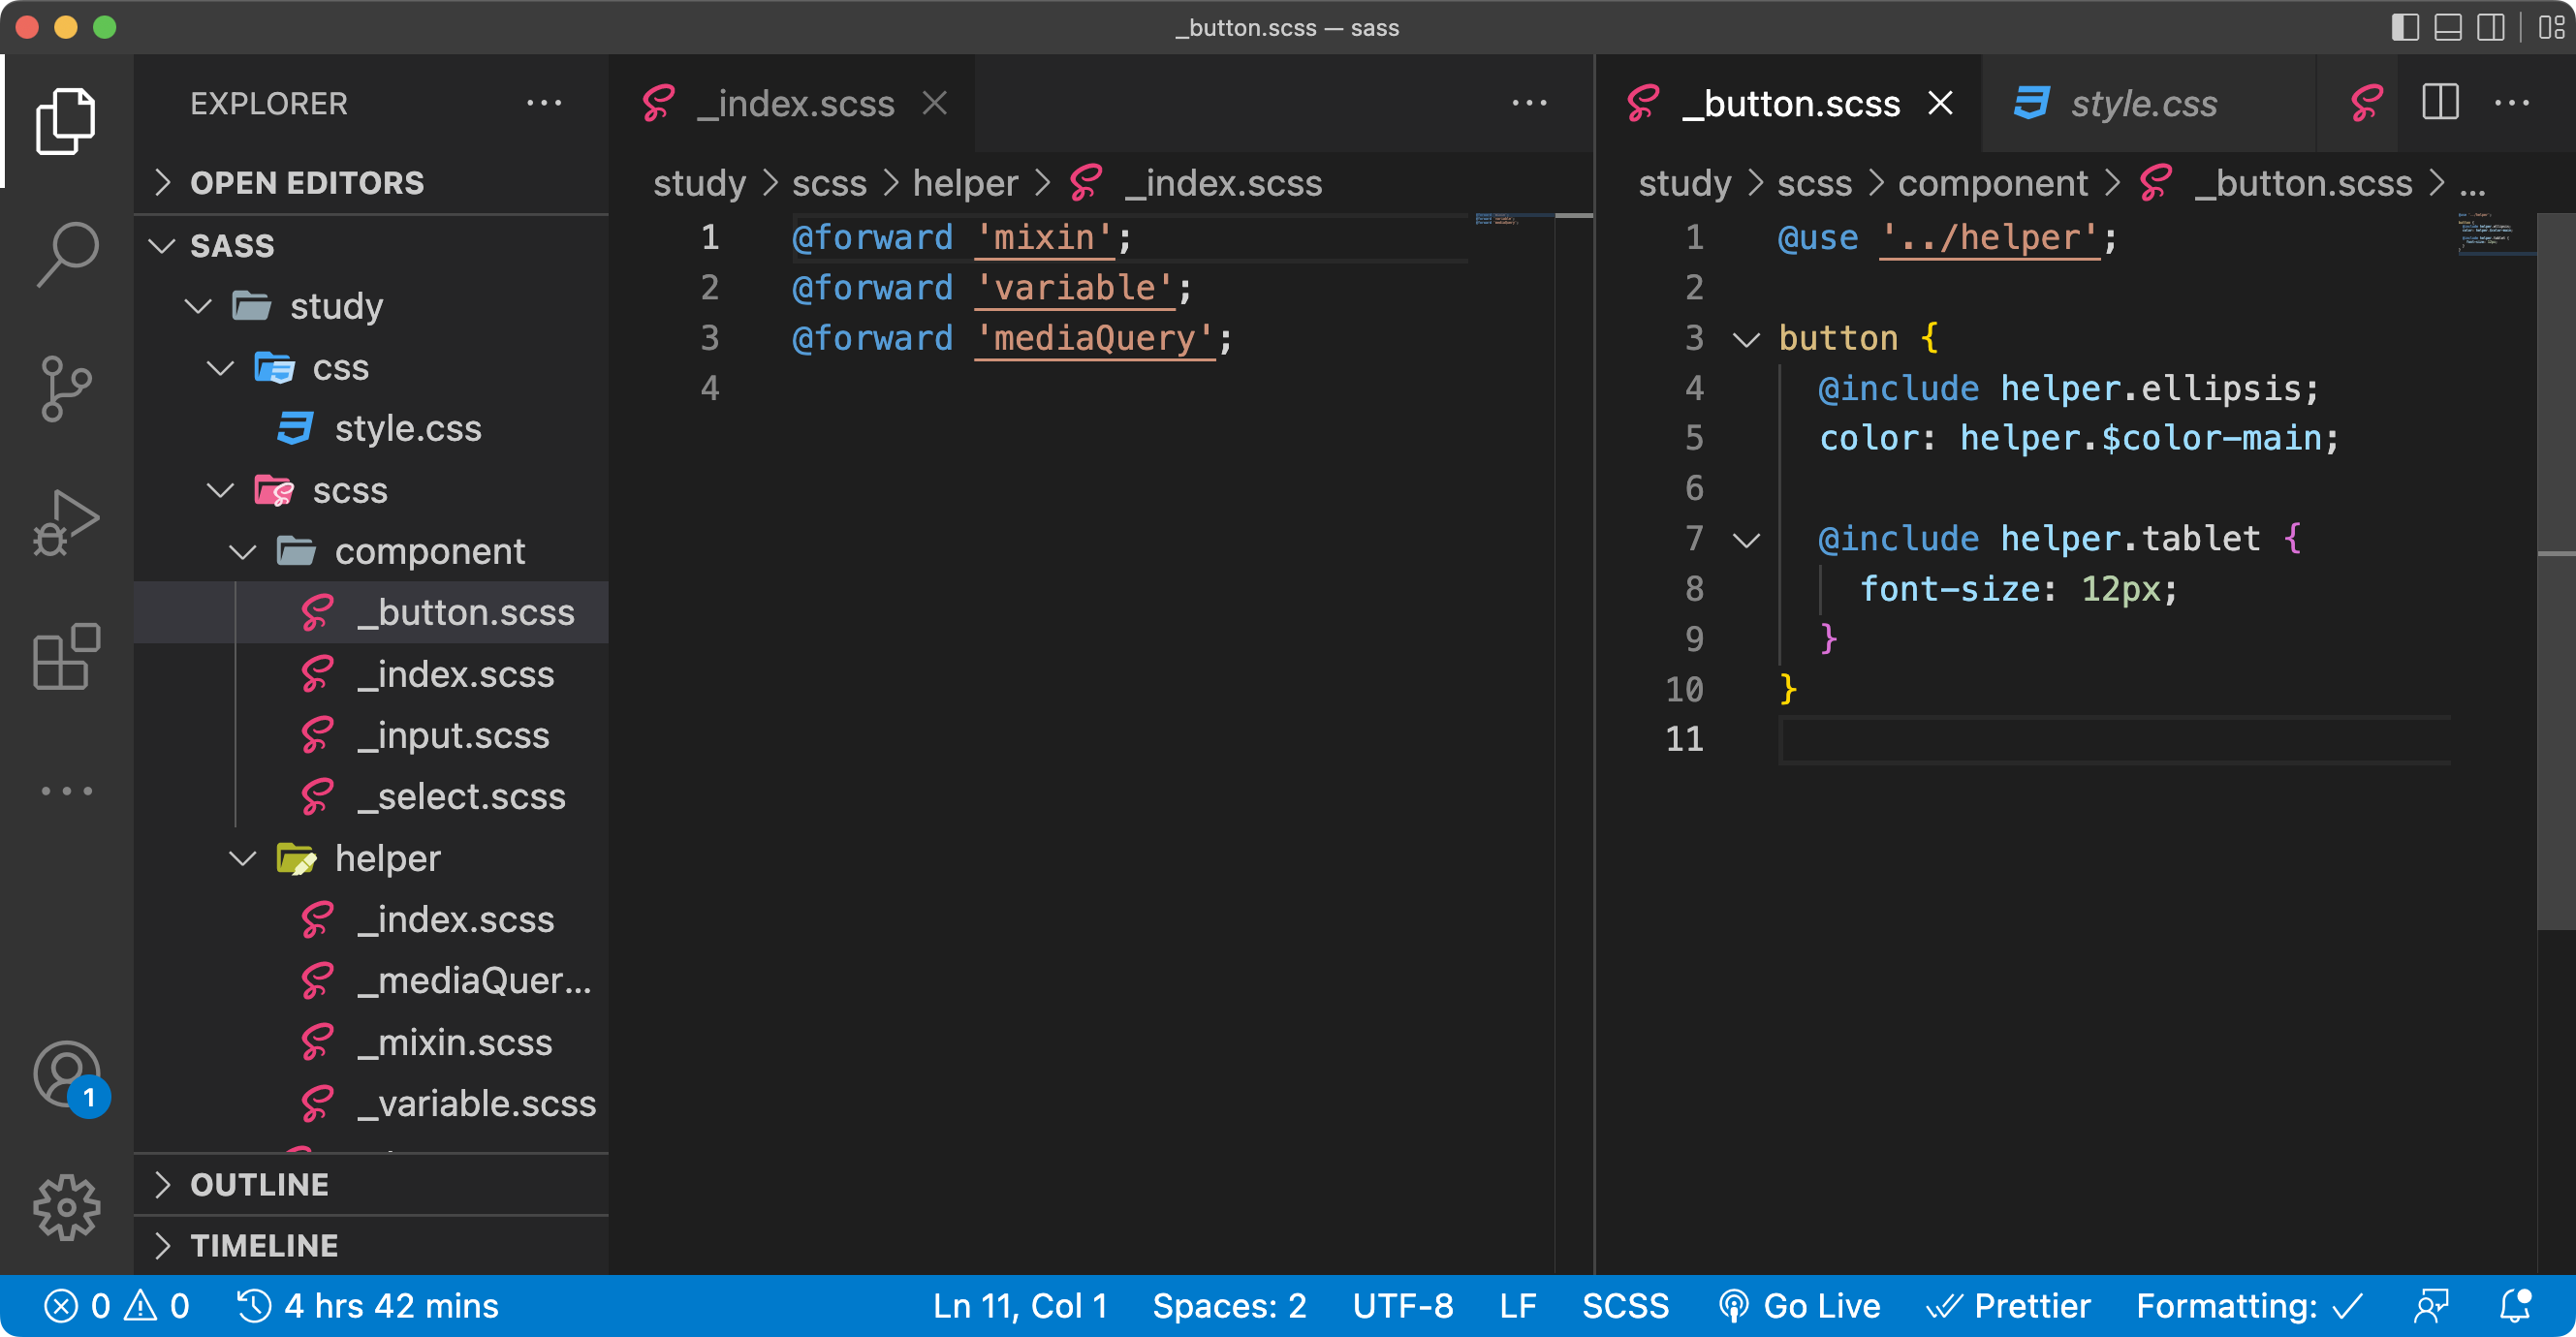
Task: Toggle the primary side bar layout button
Action: coord(2405,27)
